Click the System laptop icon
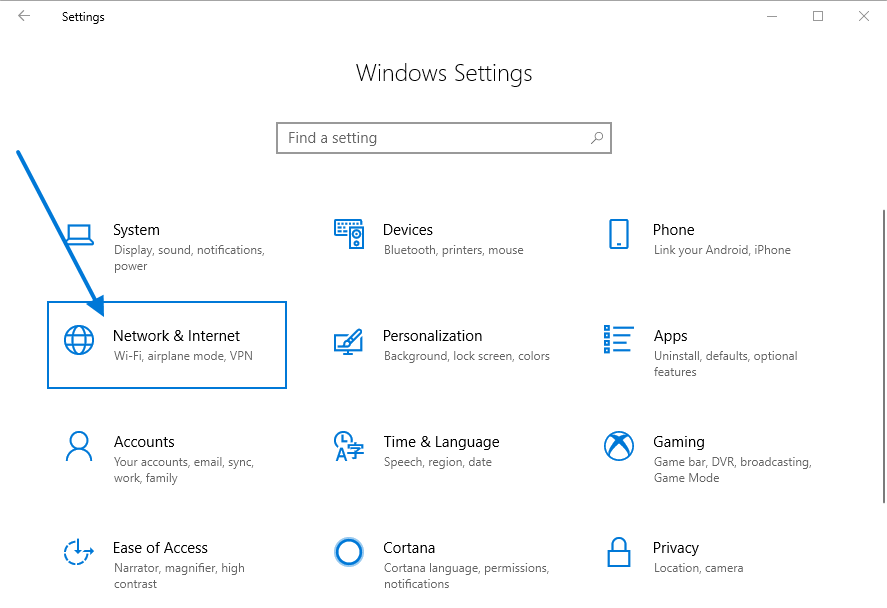The image size is (887, 608). pos(79,235)
